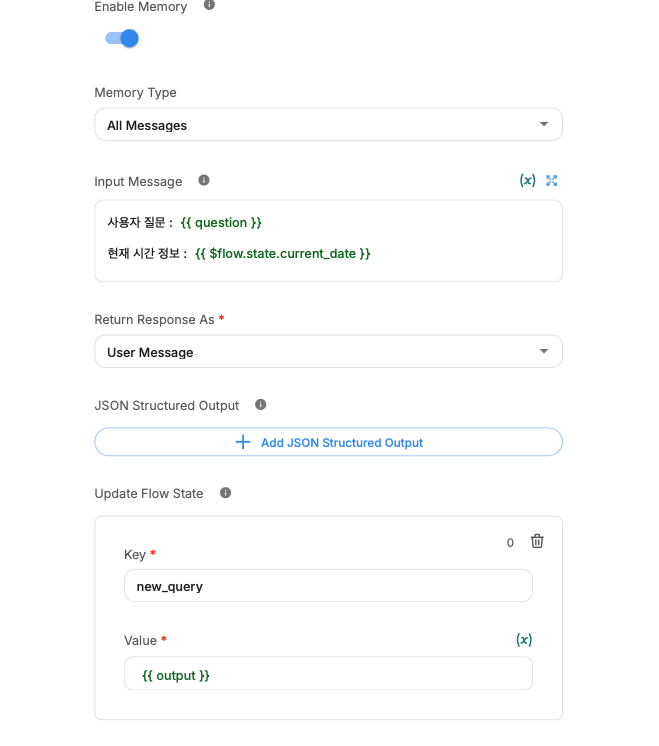Screen dimensions: 659x746
Task: Delete the new_query flow state entry
Action: [x=537, y=541]
